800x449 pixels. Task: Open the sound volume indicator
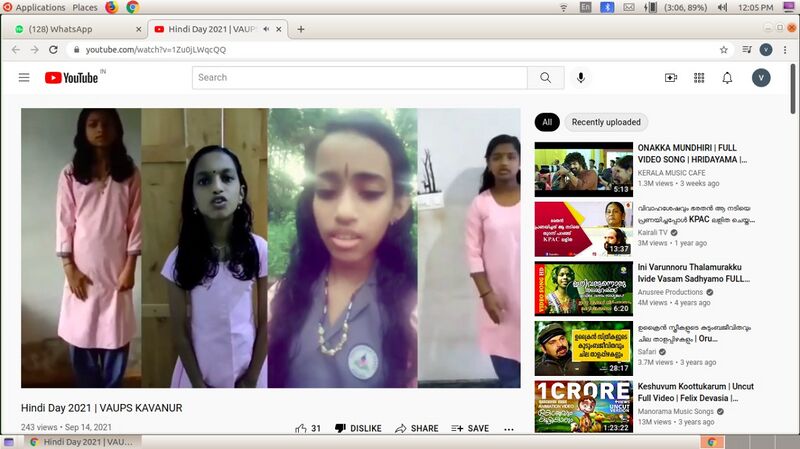tap(722, 7)
